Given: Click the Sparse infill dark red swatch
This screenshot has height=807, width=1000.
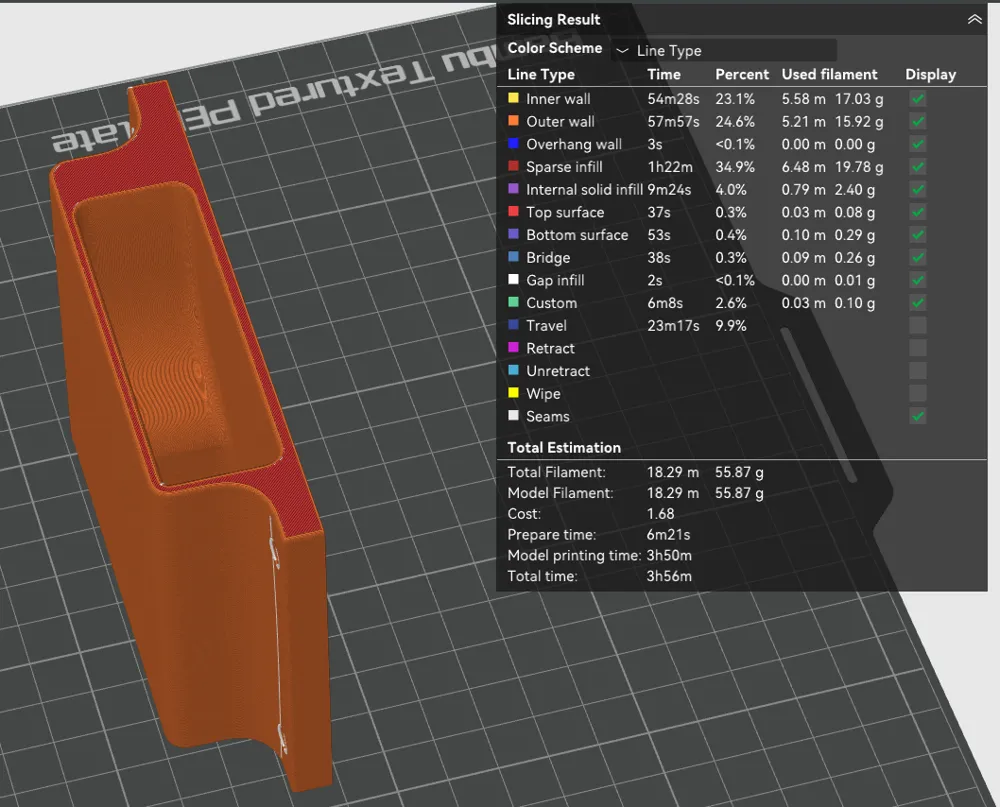Looking at the screenshot, I should point(513,166).
